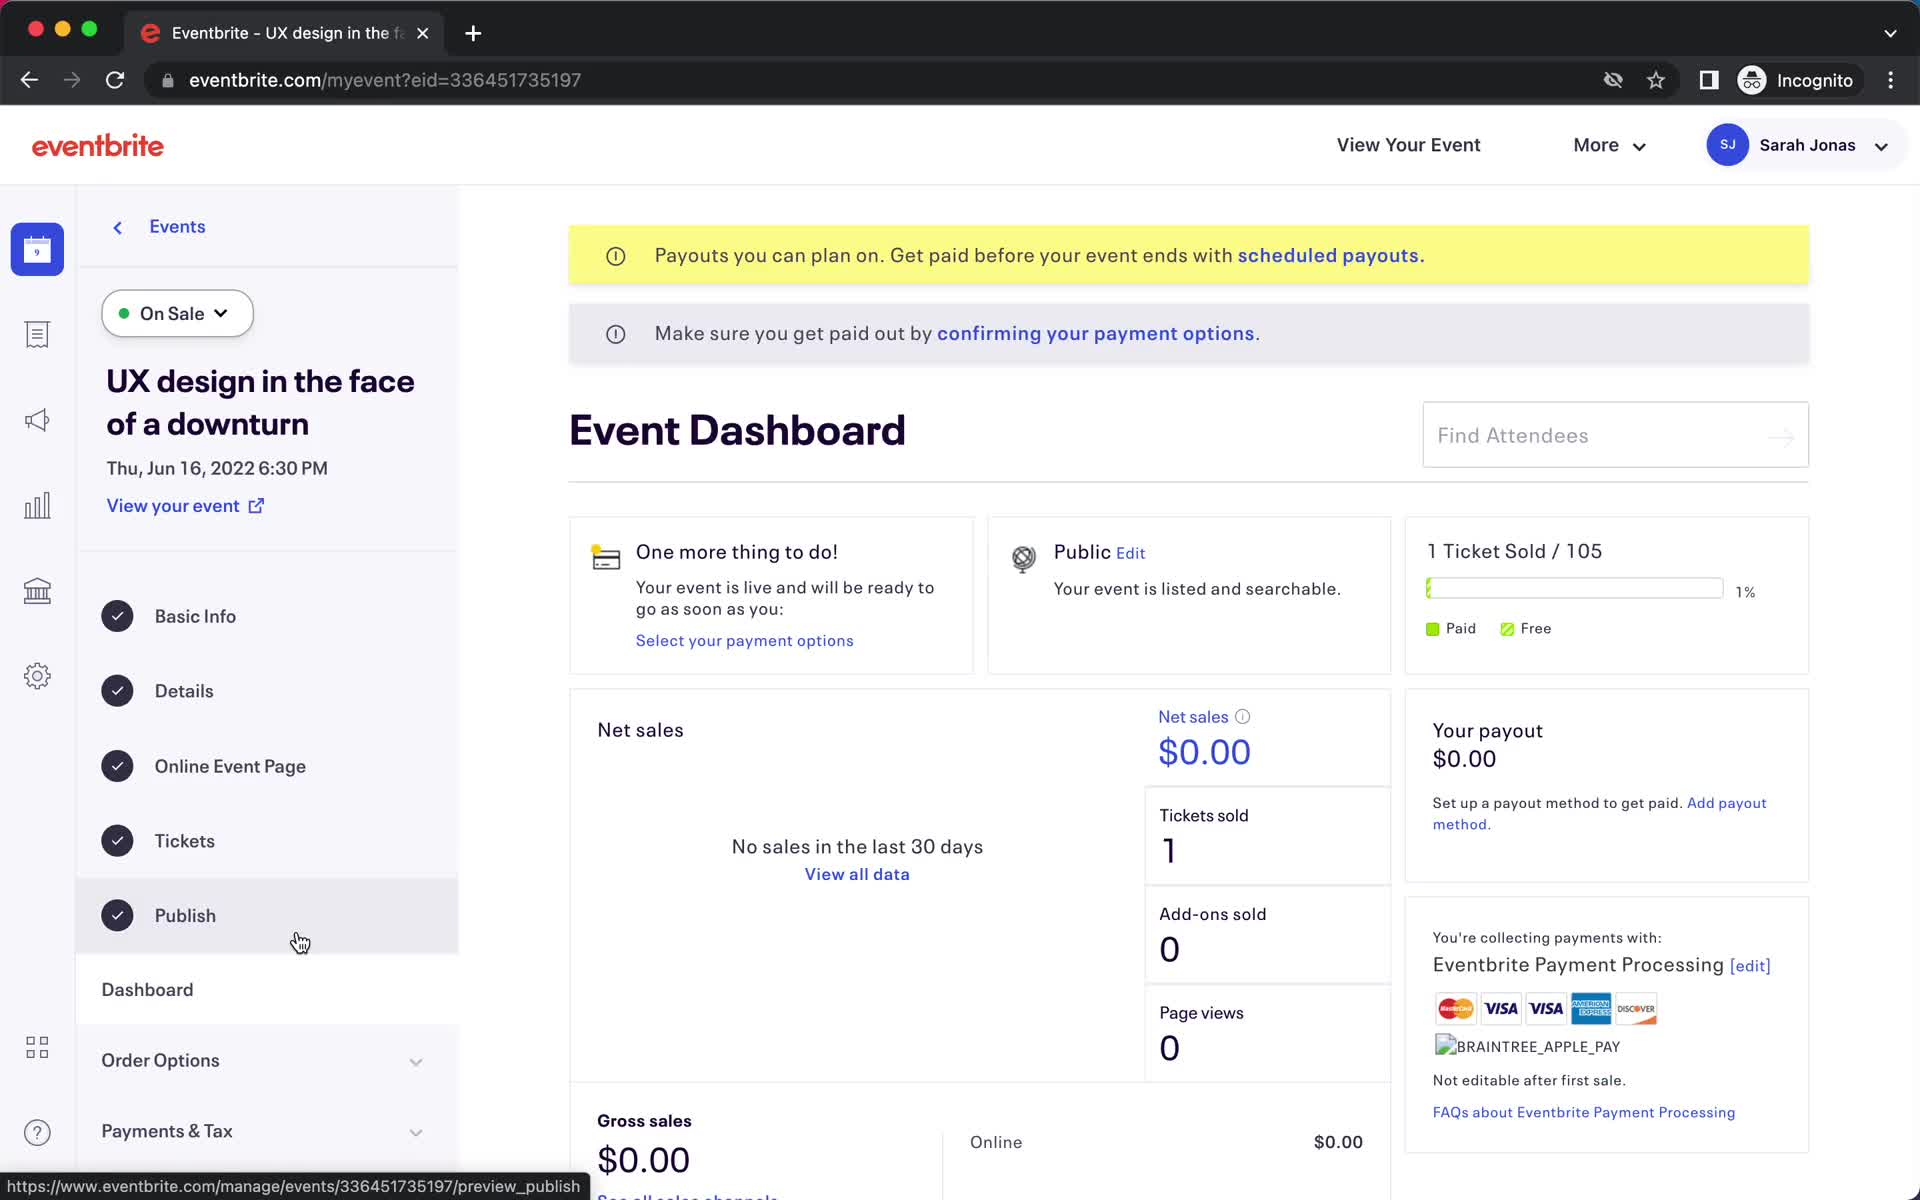Open the On Sale status dropdown

coord(177,314)
